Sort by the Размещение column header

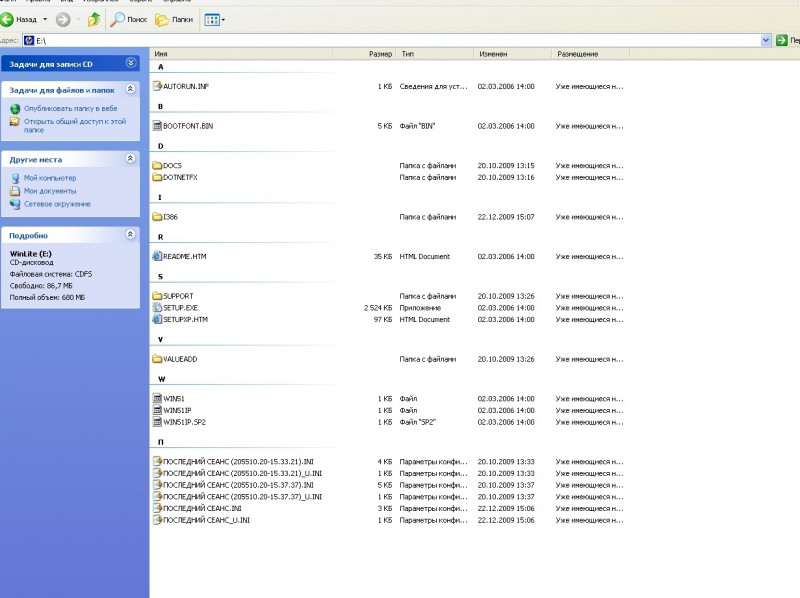pyautogui.click(x=591, y=54)
